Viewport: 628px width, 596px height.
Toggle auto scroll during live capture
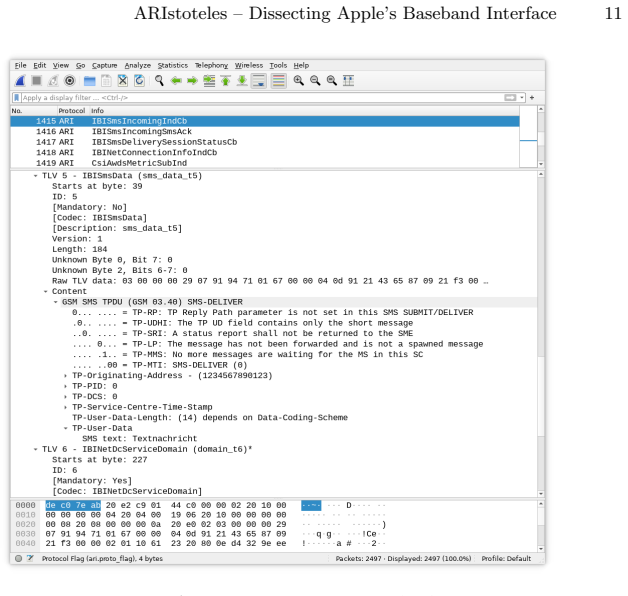[x=259, y=81]
